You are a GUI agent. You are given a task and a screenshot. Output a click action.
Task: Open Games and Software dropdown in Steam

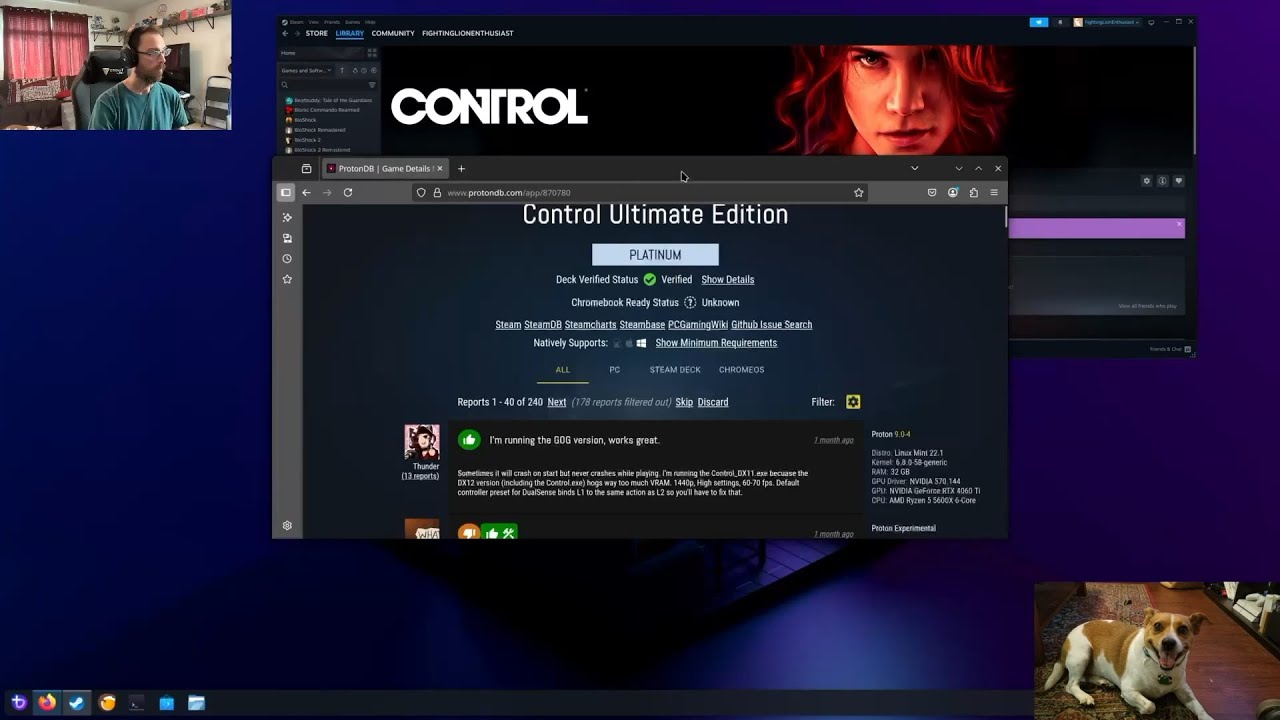[x=308, y=71]
